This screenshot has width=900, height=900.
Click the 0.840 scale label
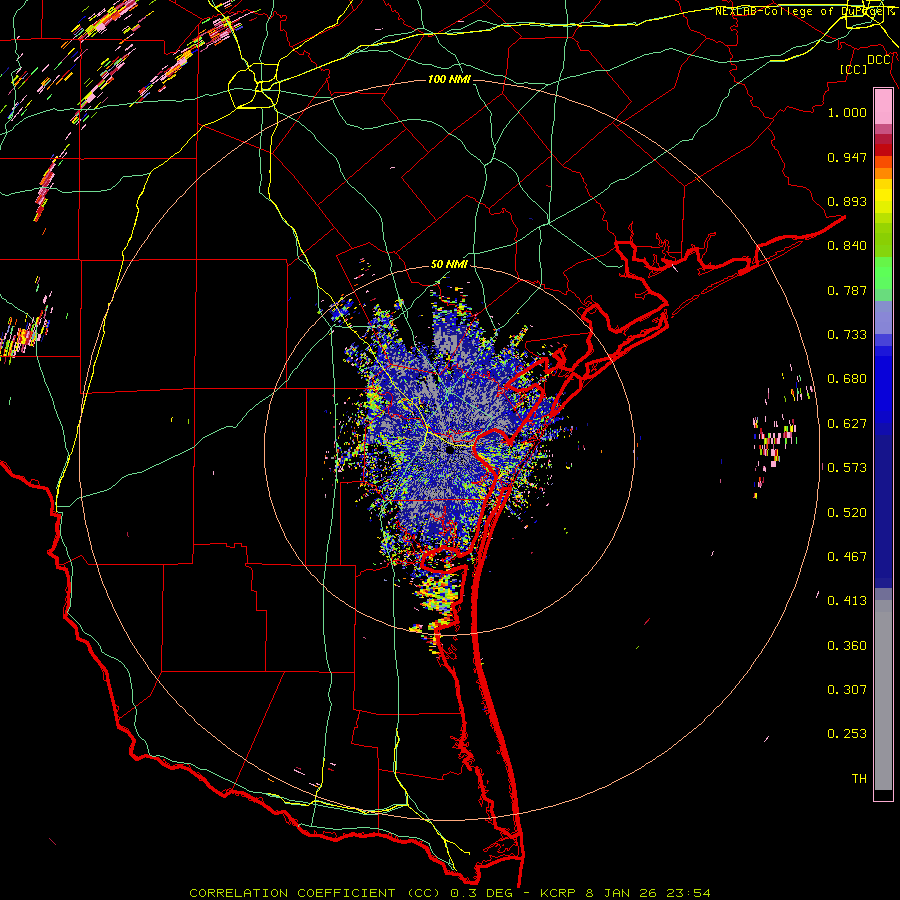tap(847, 246)
